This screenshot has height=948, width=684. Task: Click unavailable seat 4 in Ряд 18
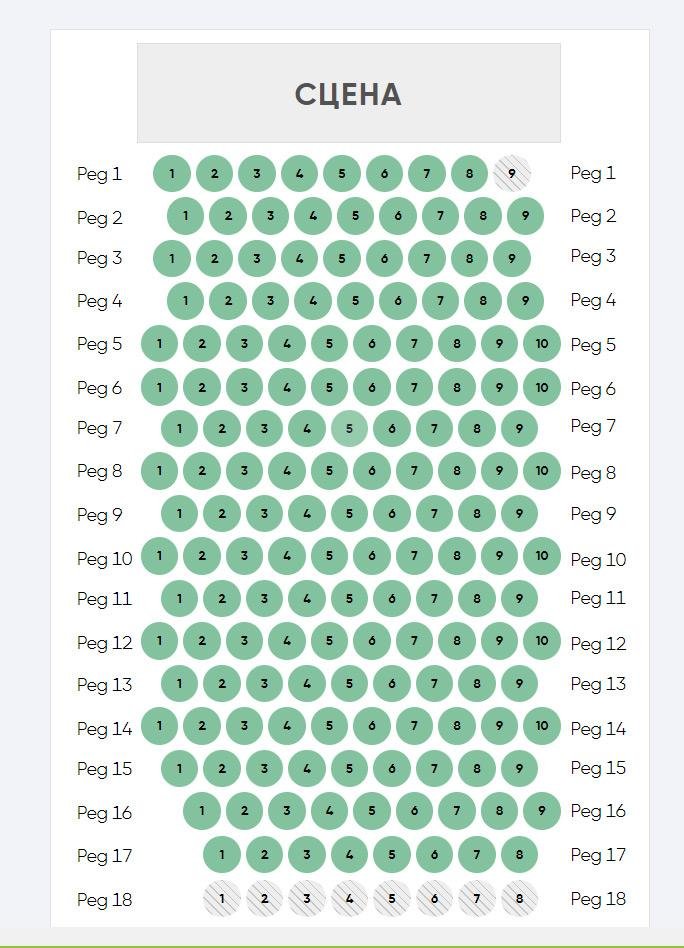click(x=350, y=898)
